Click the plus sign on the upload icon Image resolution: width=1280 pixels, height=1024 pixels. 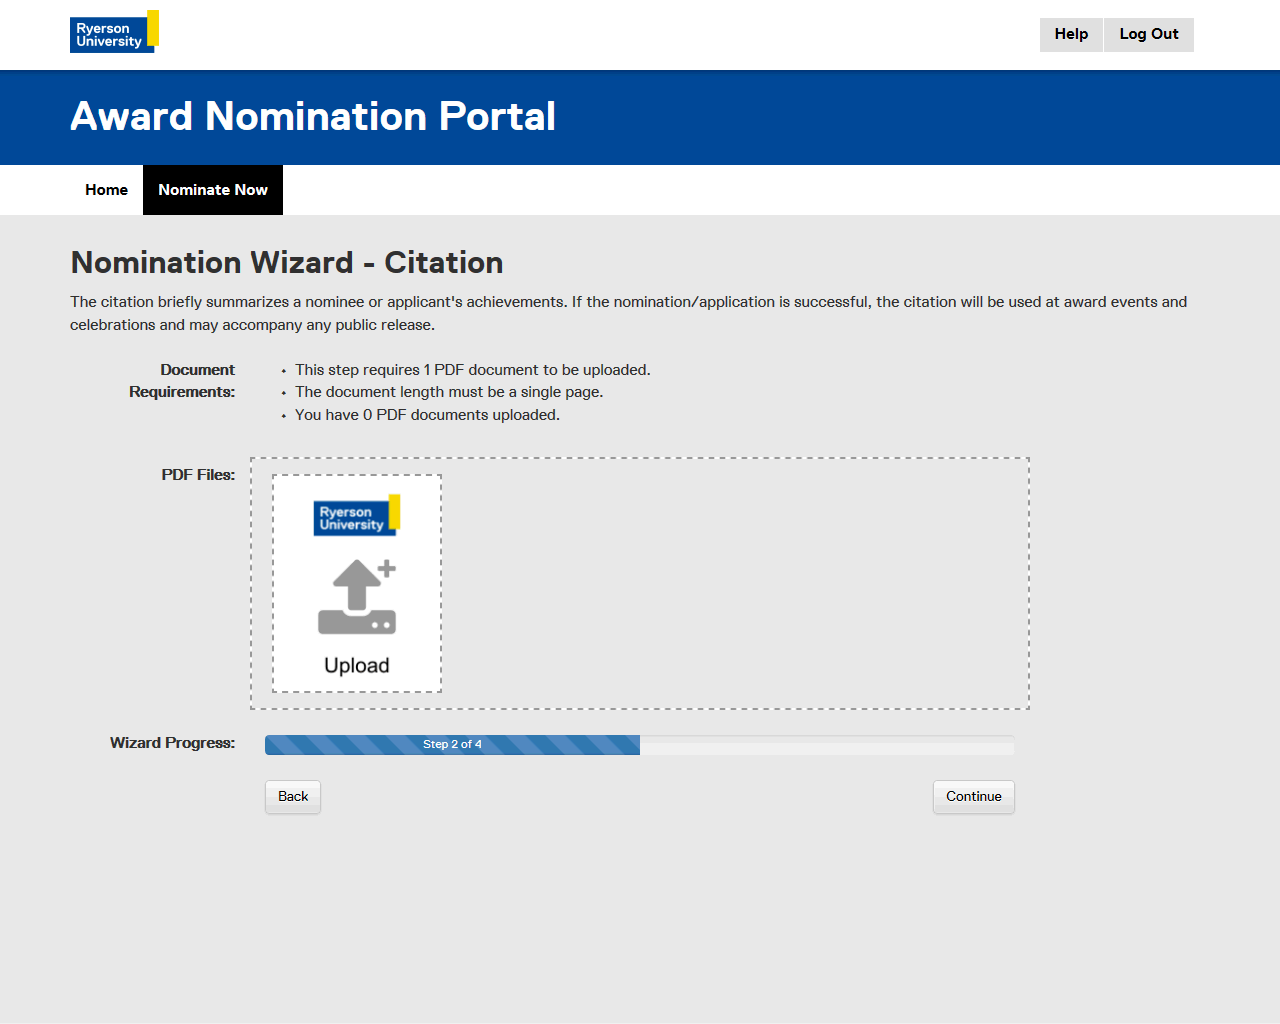tap(387, 568)
